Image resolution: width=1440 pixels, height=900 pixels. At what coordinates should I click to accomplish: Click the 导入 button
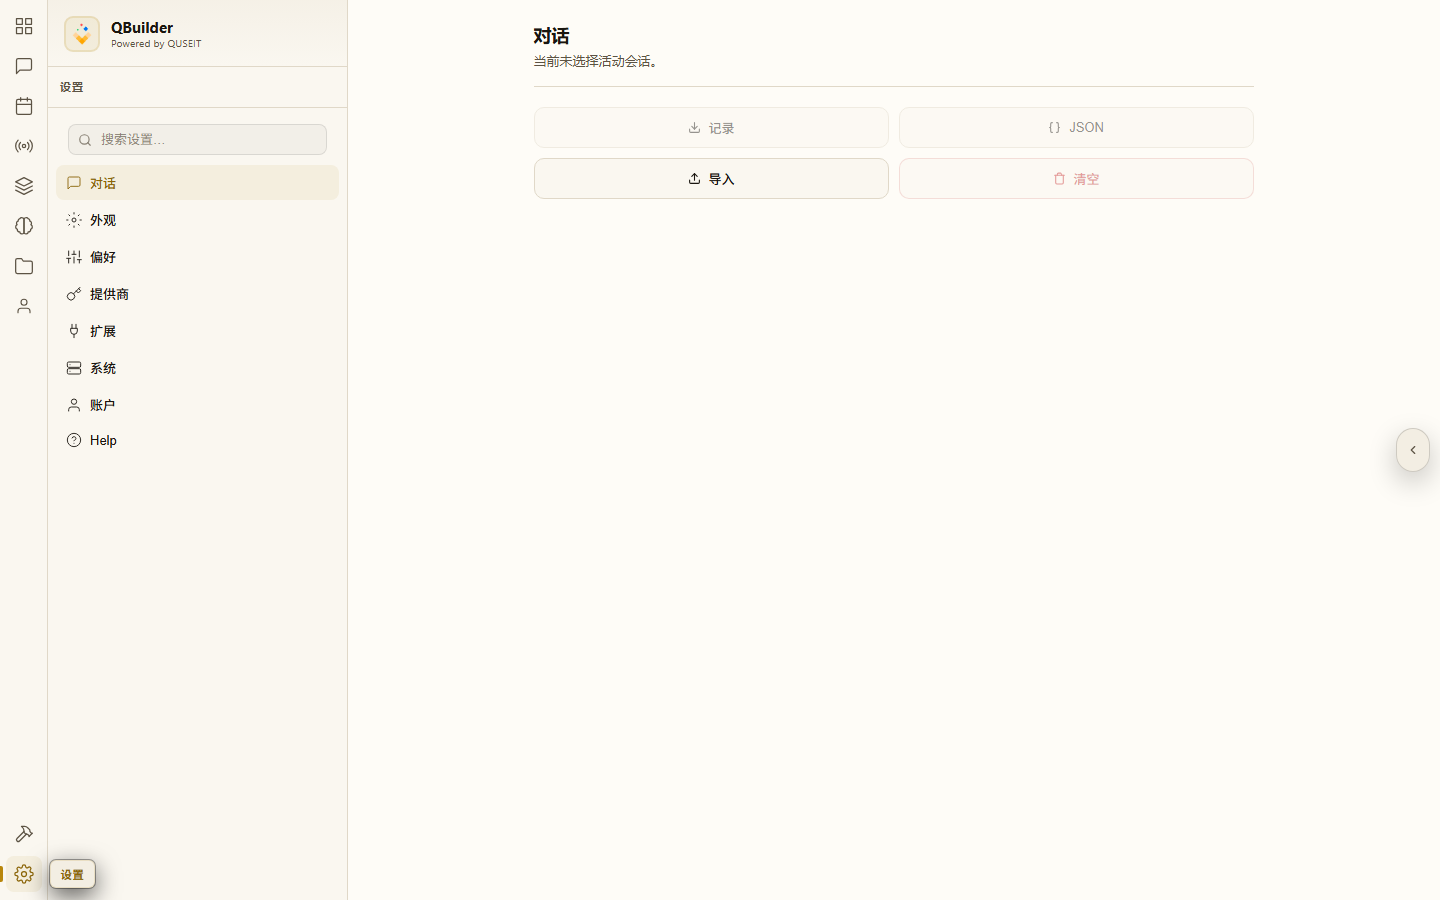(711, 179)
